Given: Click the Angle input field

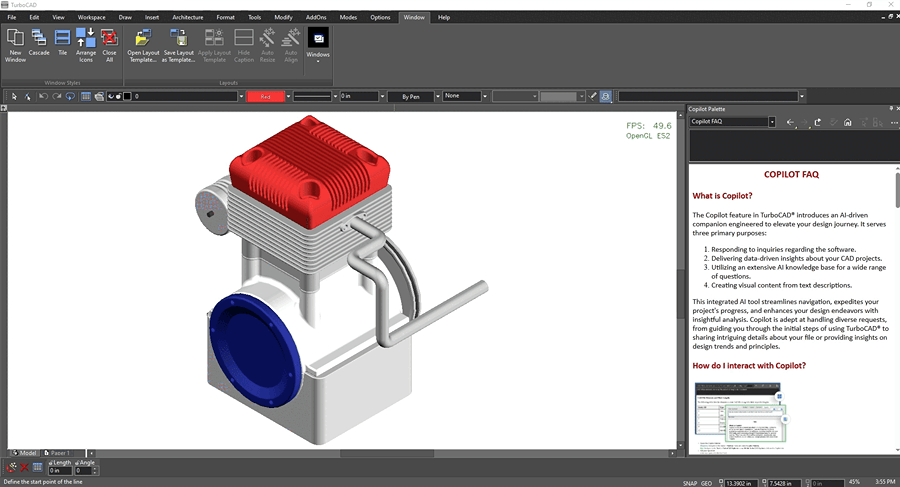Looking at the screenshot, I should pos(84,471).
